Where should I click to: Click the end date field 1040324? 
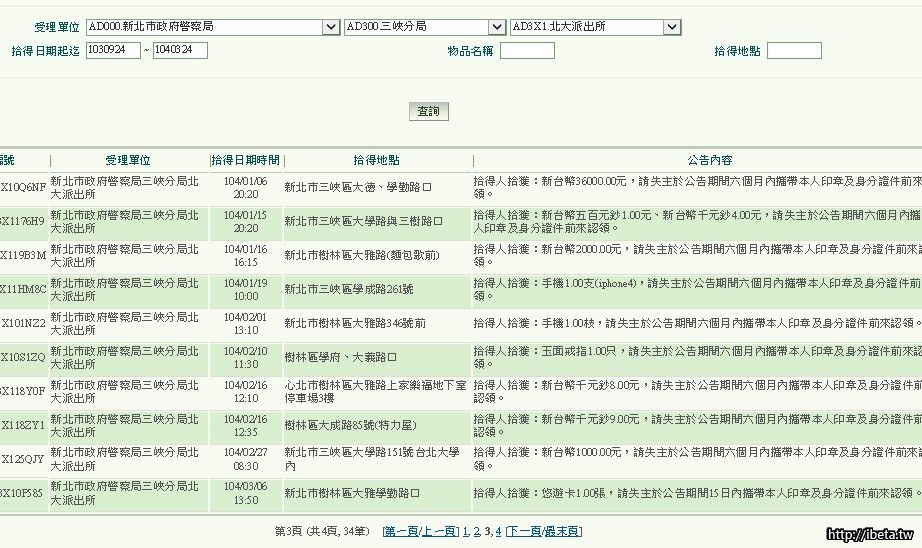(180, 50)
